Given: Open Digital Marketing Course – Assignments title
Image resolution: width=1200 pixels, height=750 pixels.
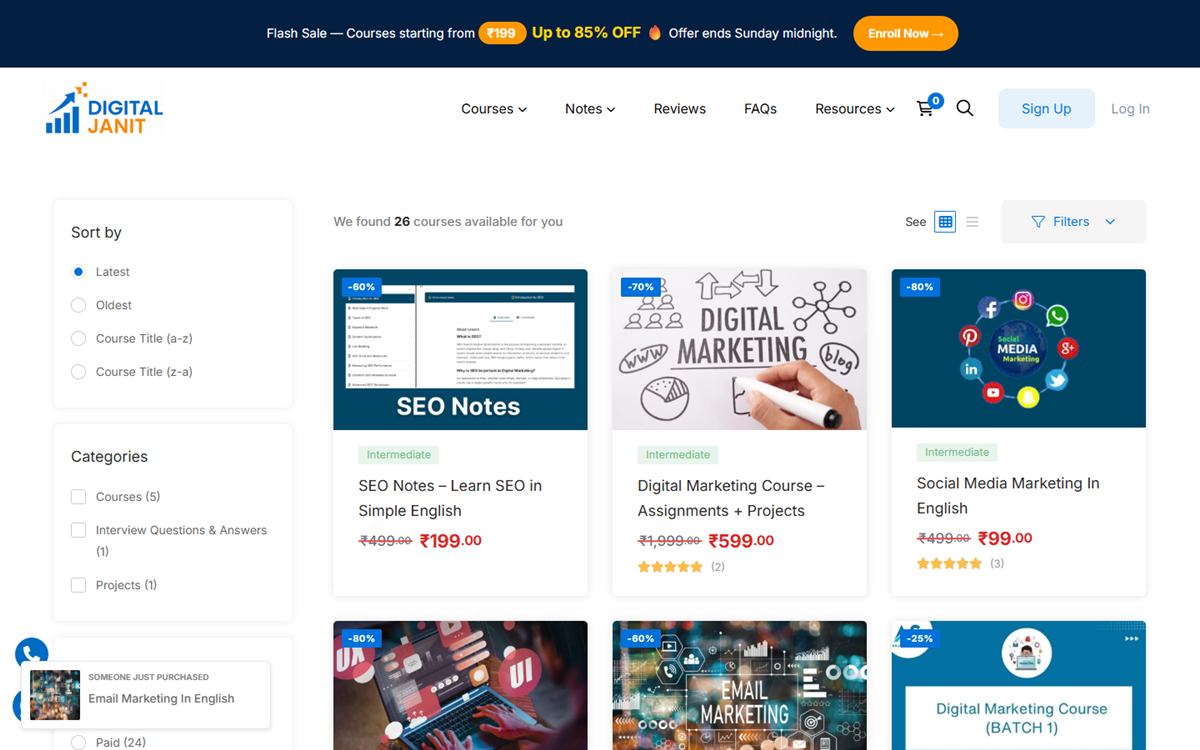Looking at the screenshot, I should [731, 498].
